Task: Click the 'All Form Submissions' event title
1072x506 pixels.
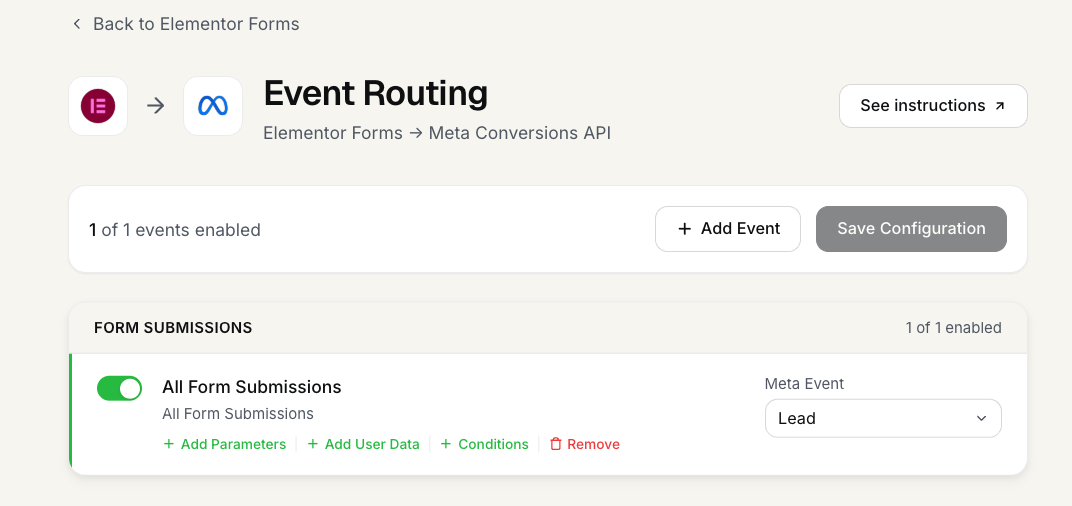Action: click(x=252, y=387)
